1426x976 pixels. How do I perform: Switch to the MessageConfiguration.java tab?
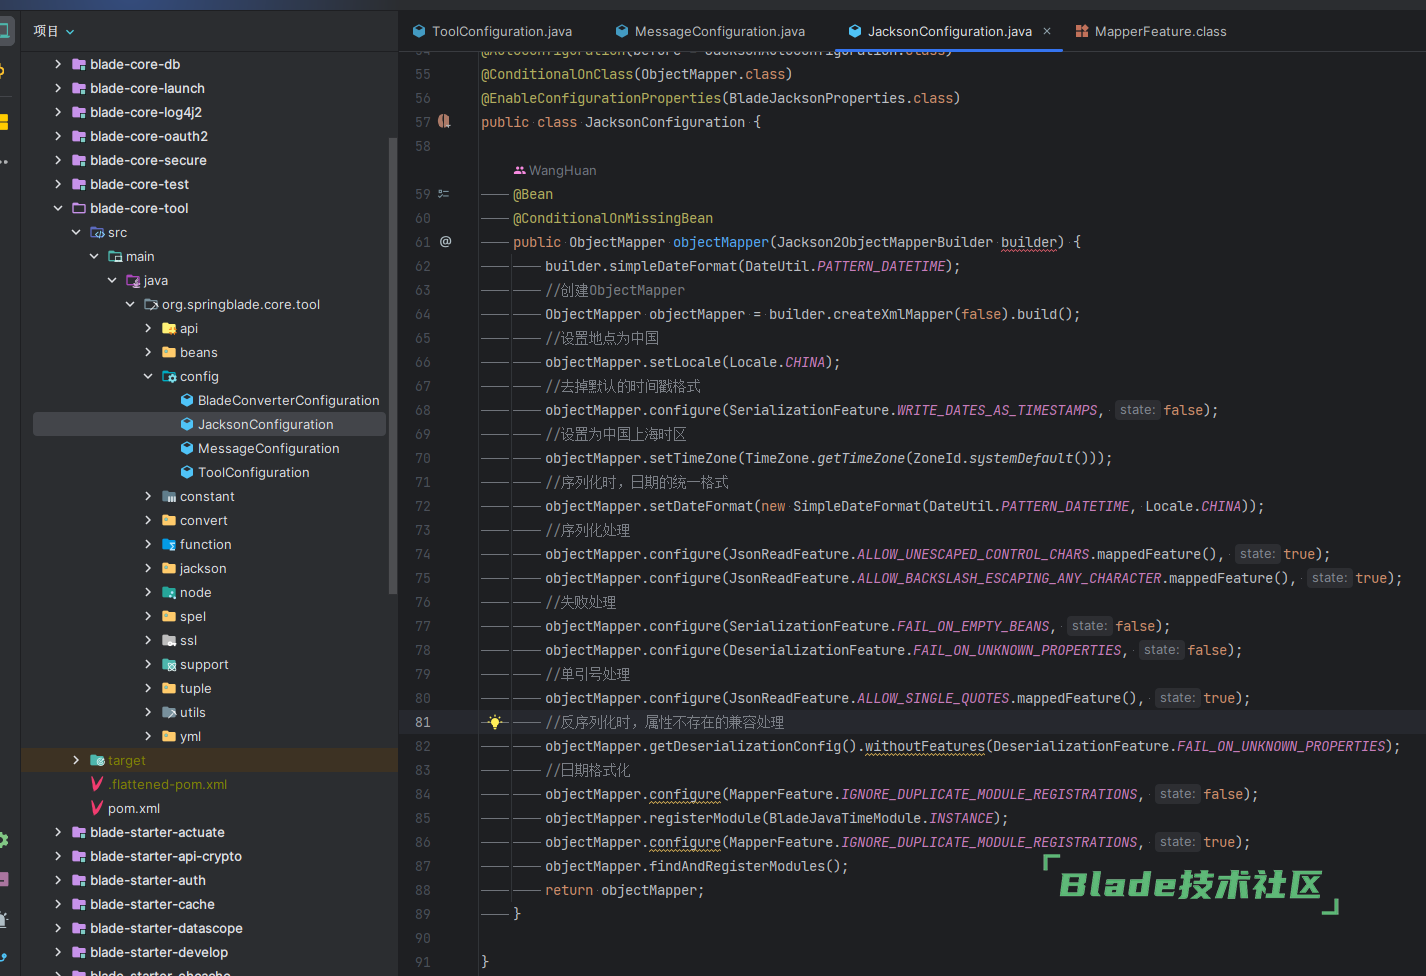pos(709,32)
